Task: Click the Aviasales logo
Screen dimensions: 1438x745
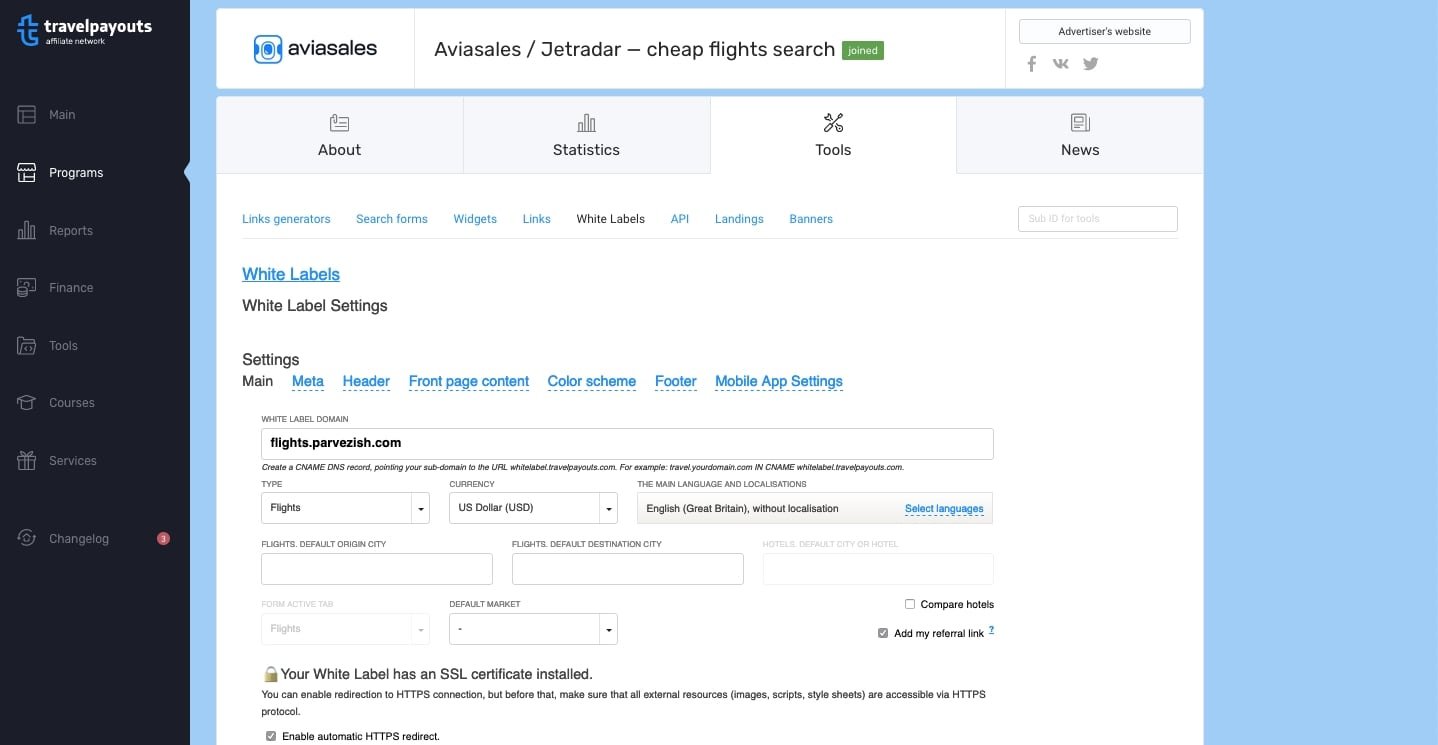Action: (315, 48)
